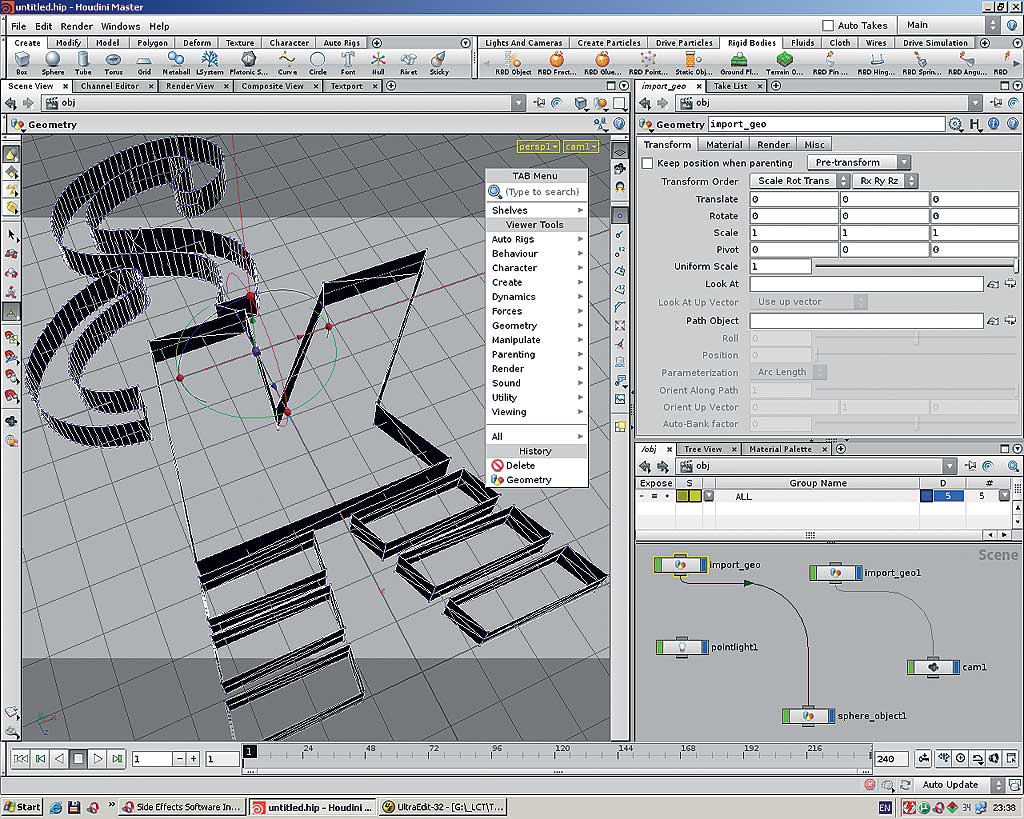The height and width of the screenshot is (819, 1024).
Task: Adjust the Uniform Scale slider
Action: pos(916,266)
